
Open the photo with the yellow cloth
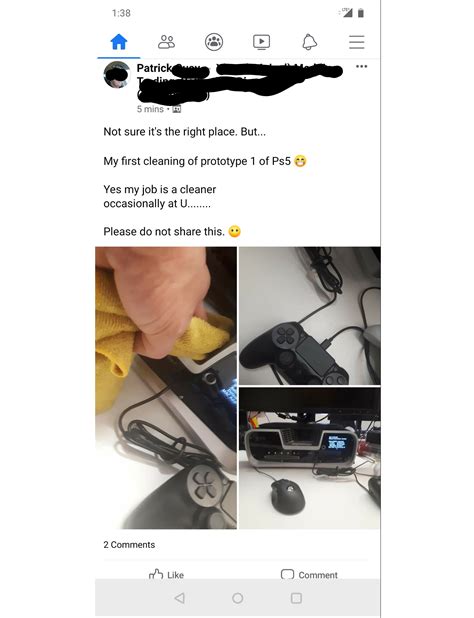coord(166,388)
